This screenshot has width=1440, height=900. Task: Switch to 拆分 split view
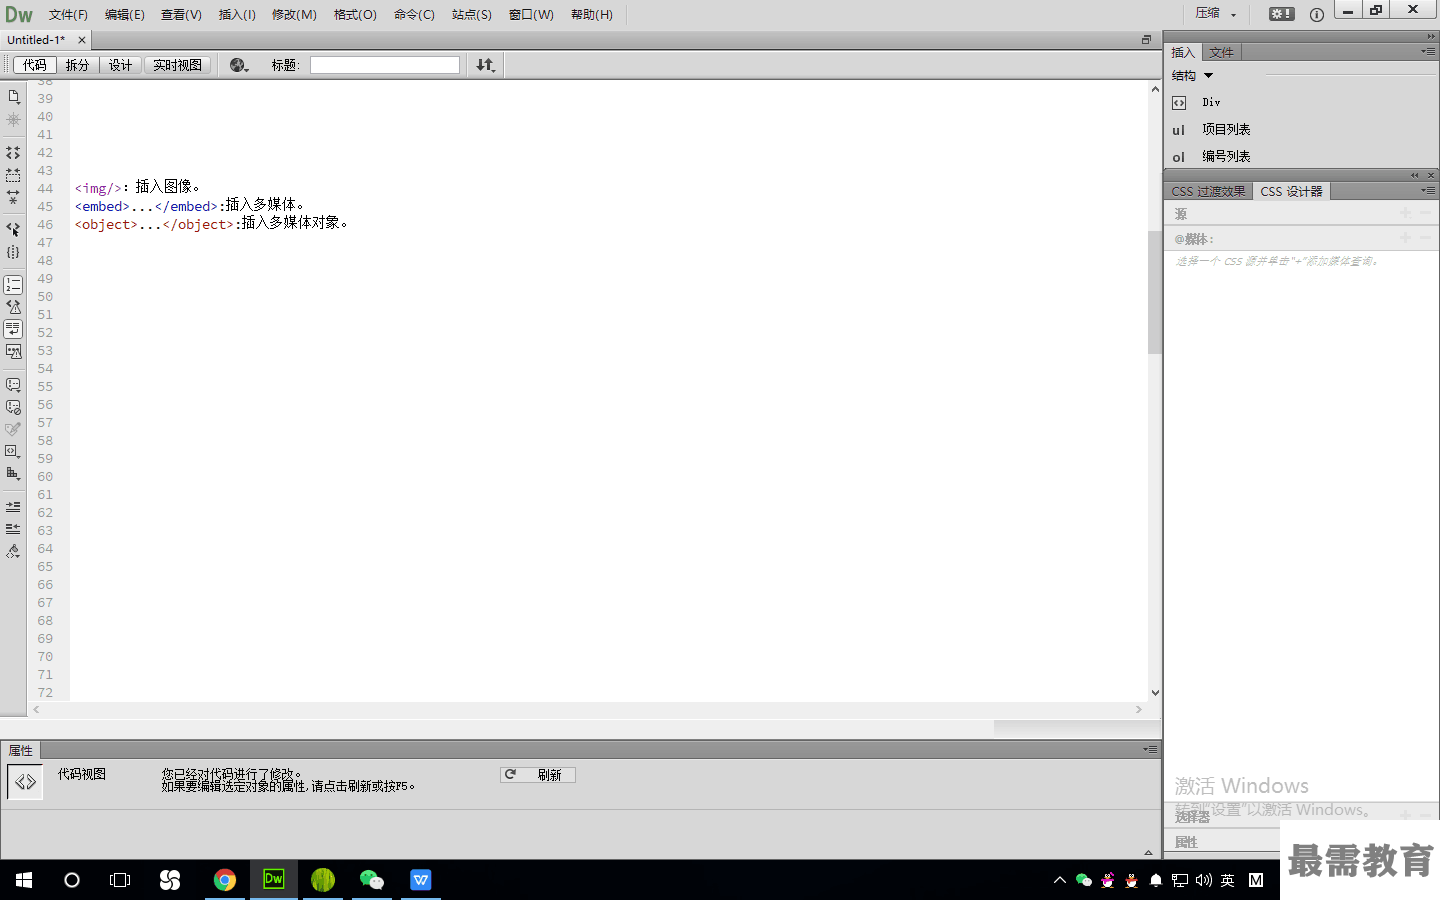pyautogui.click(x=77, y=65)
